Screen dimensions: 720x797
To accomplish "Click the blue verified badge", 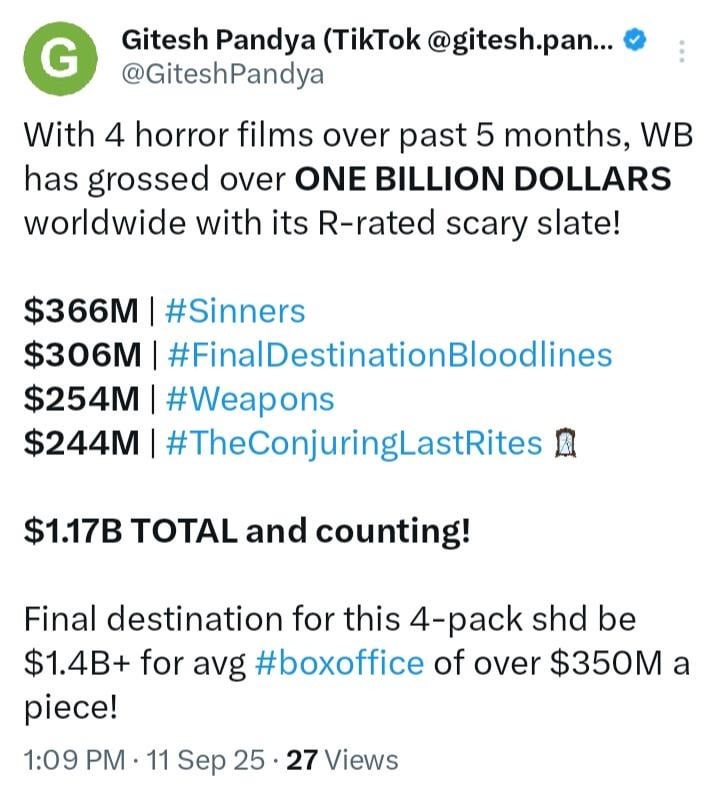I will [635, 42].
